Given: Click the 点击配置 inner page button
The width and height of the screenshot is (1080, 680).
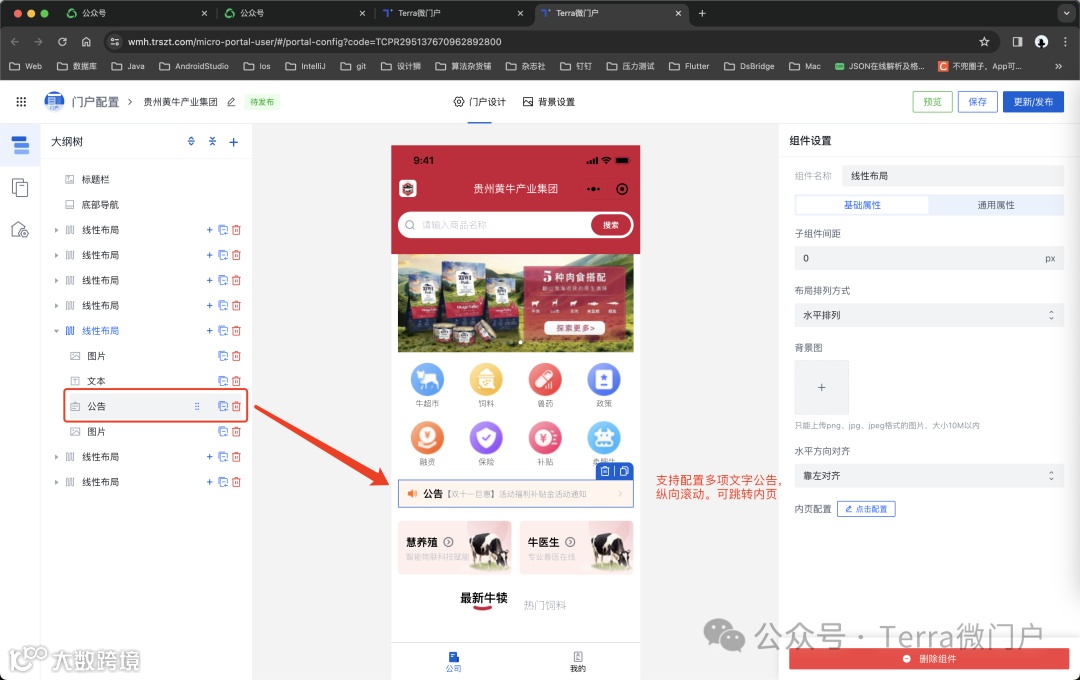Looking at the screenshot, I should [x=866, y=509].
